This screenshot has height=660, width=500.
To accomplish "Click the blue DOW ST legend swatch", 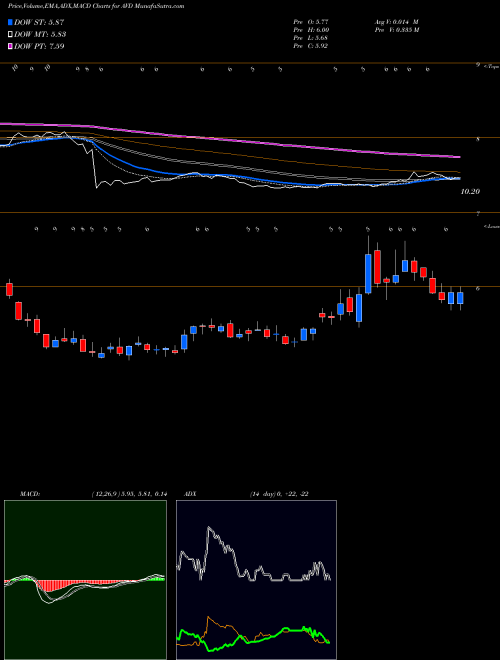I will pos(10,22).
